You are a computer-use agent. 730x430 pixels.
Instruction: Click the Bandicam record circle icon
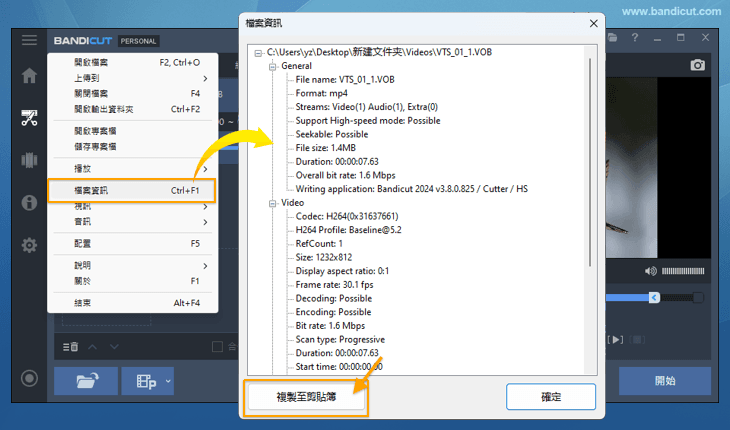pyautogui.click(x=29, y=378)
